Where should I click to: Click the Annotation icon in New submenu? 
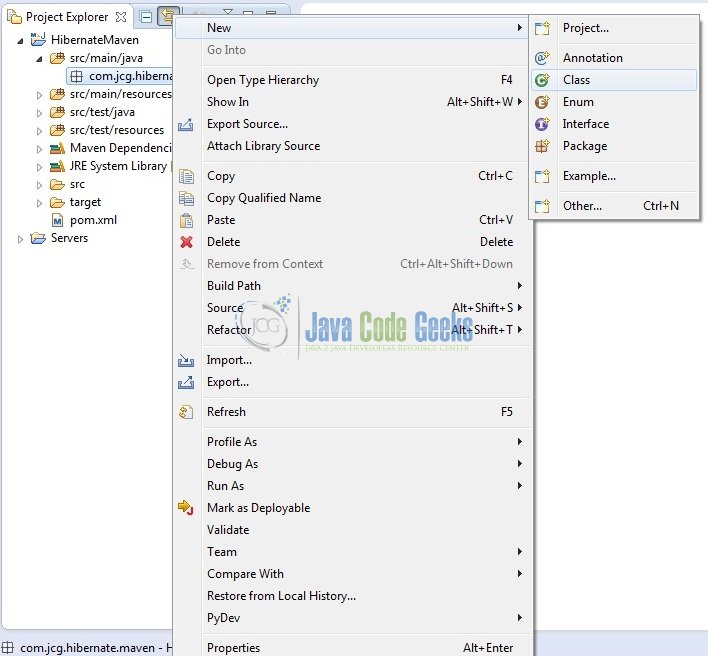542,58
